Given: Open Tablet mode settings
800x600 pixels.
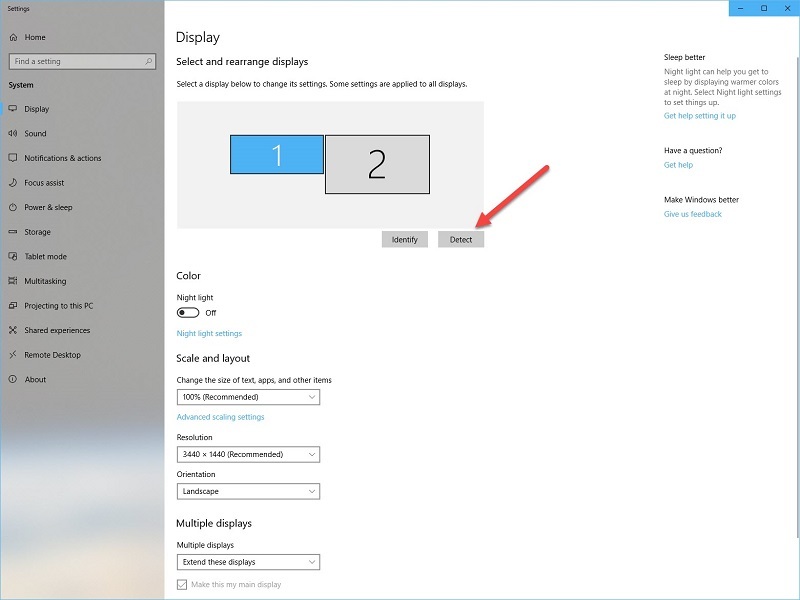Looking at the screenshot, I should (x=45, y=256).
